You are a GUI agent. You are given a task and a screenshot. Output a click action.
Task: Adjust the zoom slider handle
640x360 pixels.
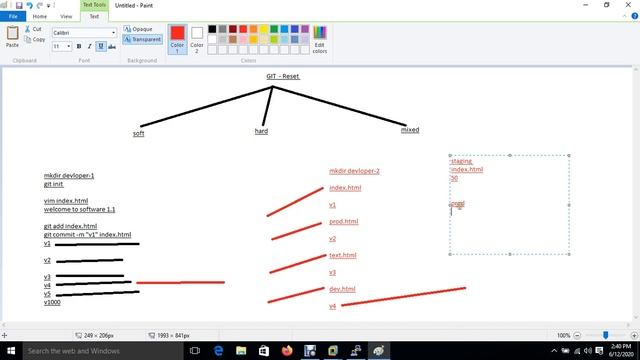click(x=606, y=335)
